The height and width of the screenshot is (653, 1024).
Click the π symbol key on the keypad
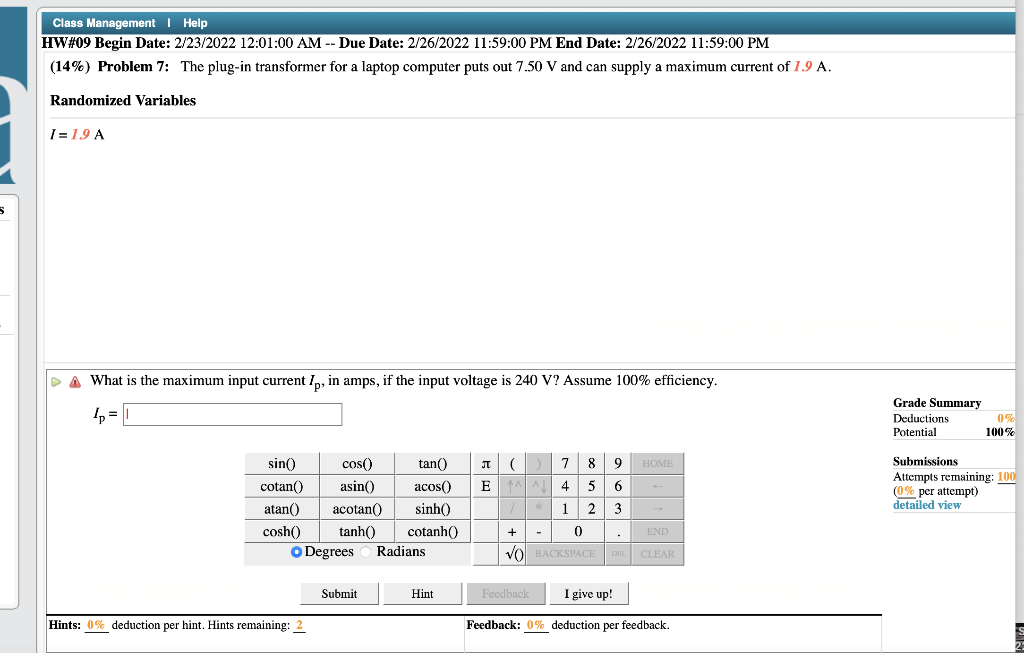(x=485, y=463)
